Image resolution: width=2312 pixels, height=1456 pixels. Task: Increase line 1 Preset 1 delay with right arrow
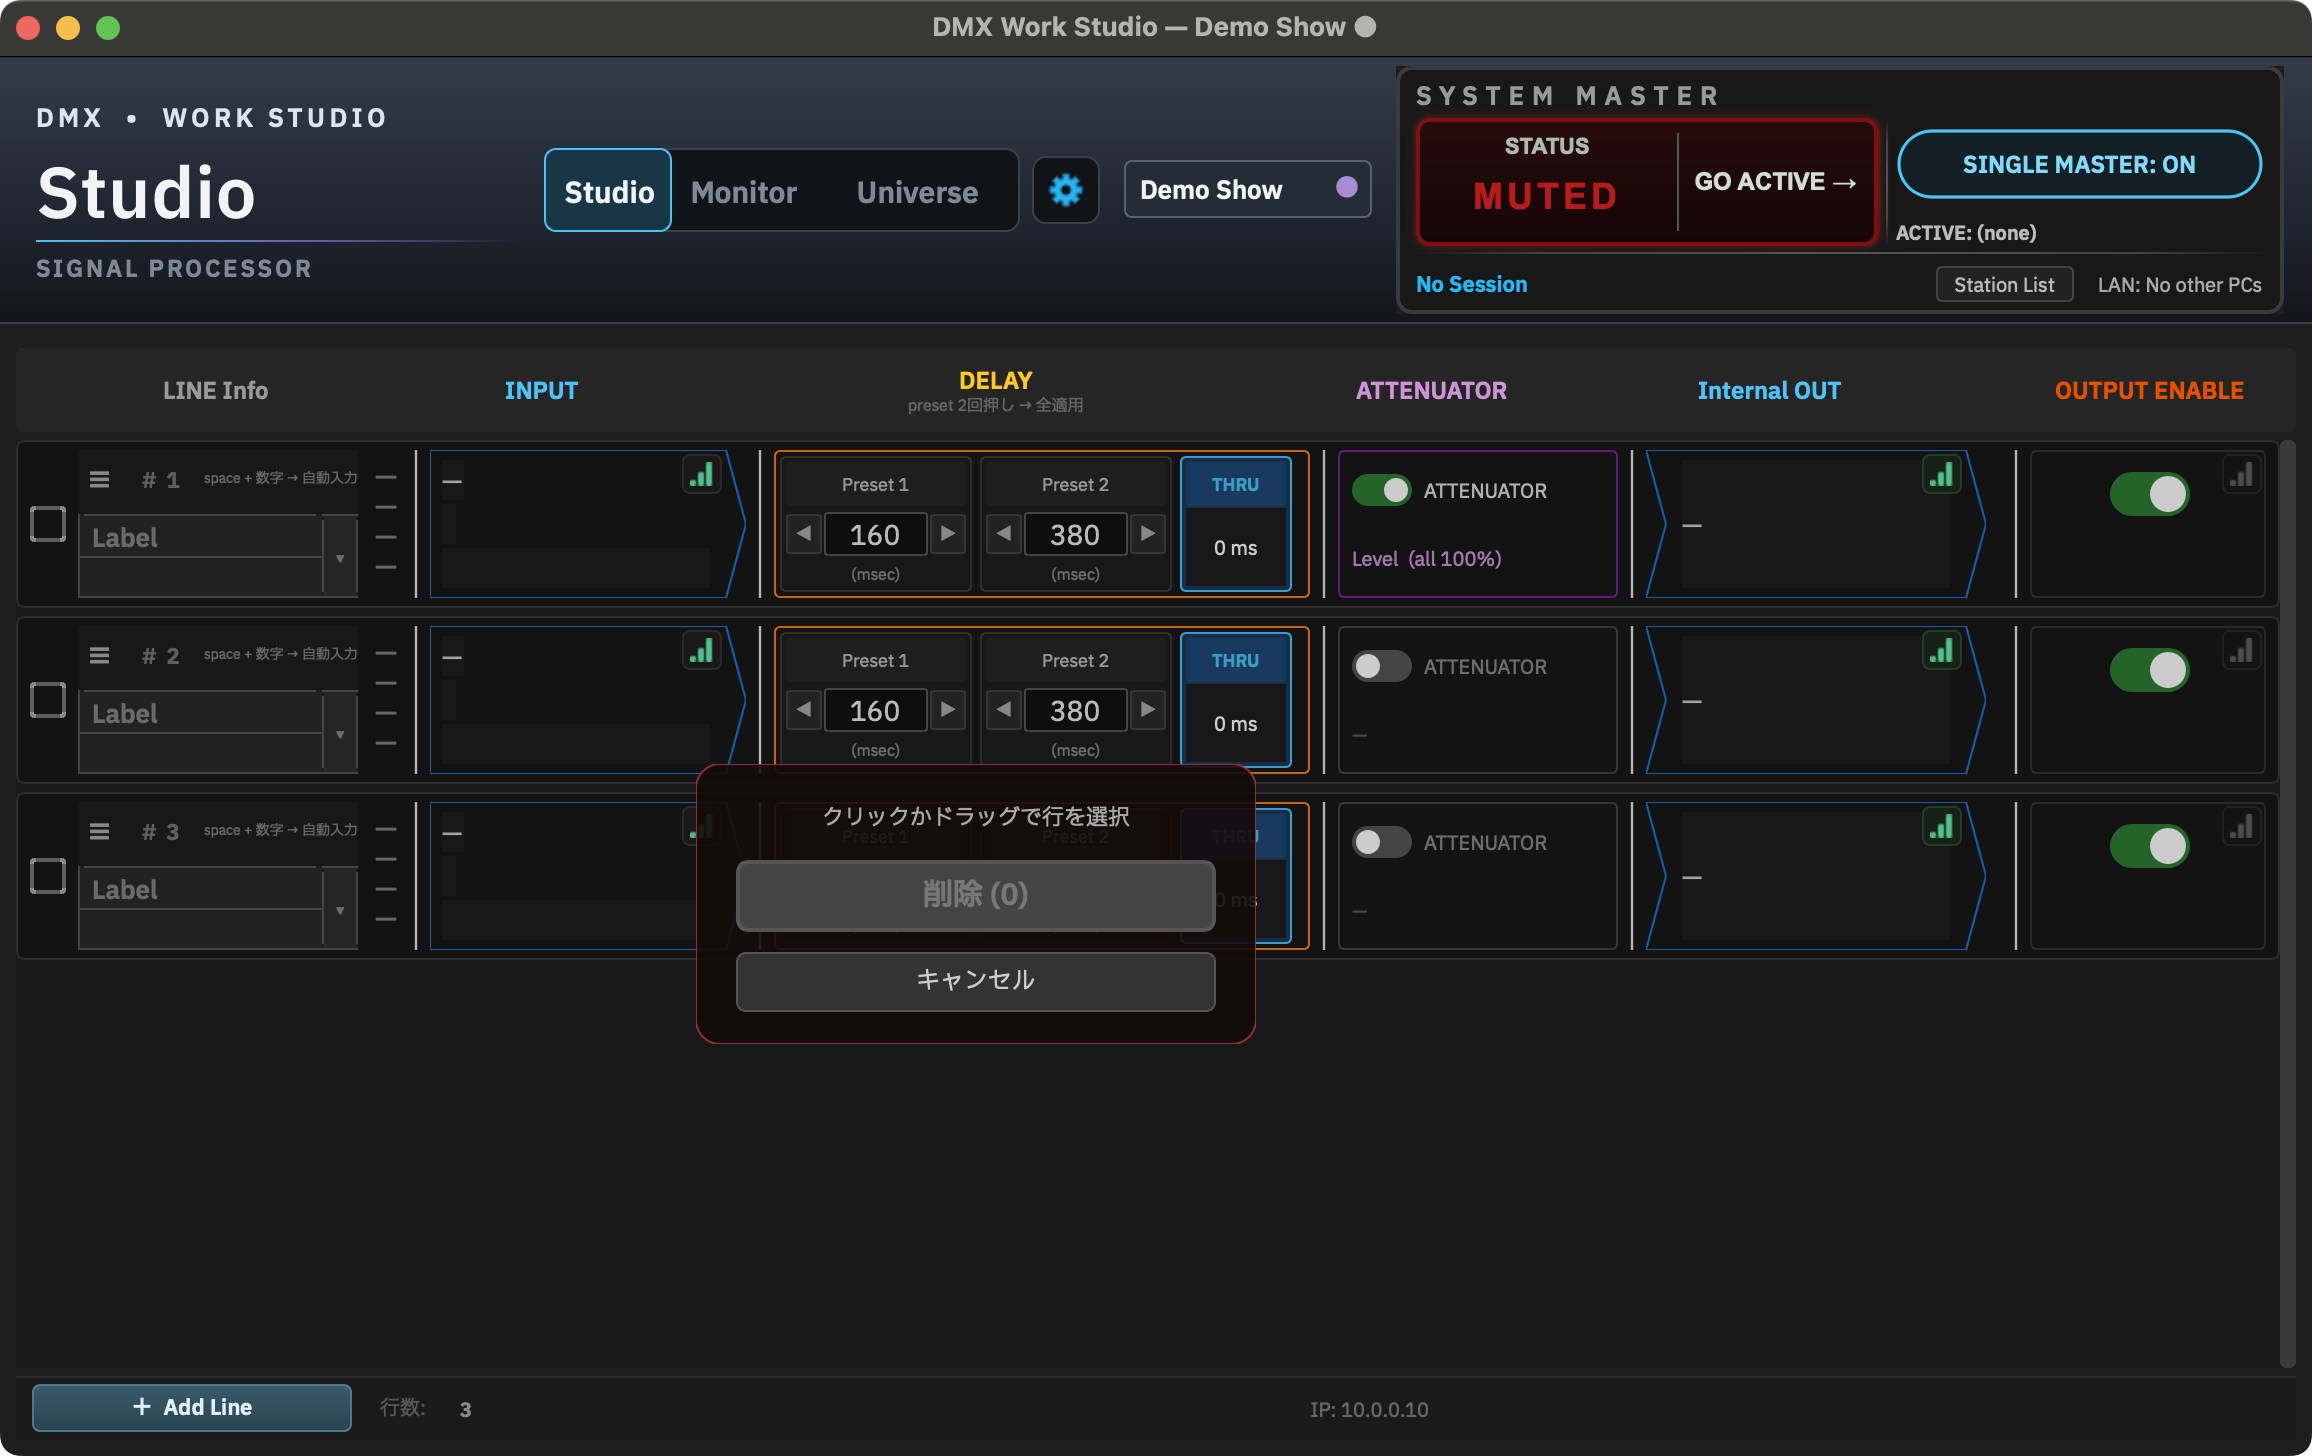948,534
